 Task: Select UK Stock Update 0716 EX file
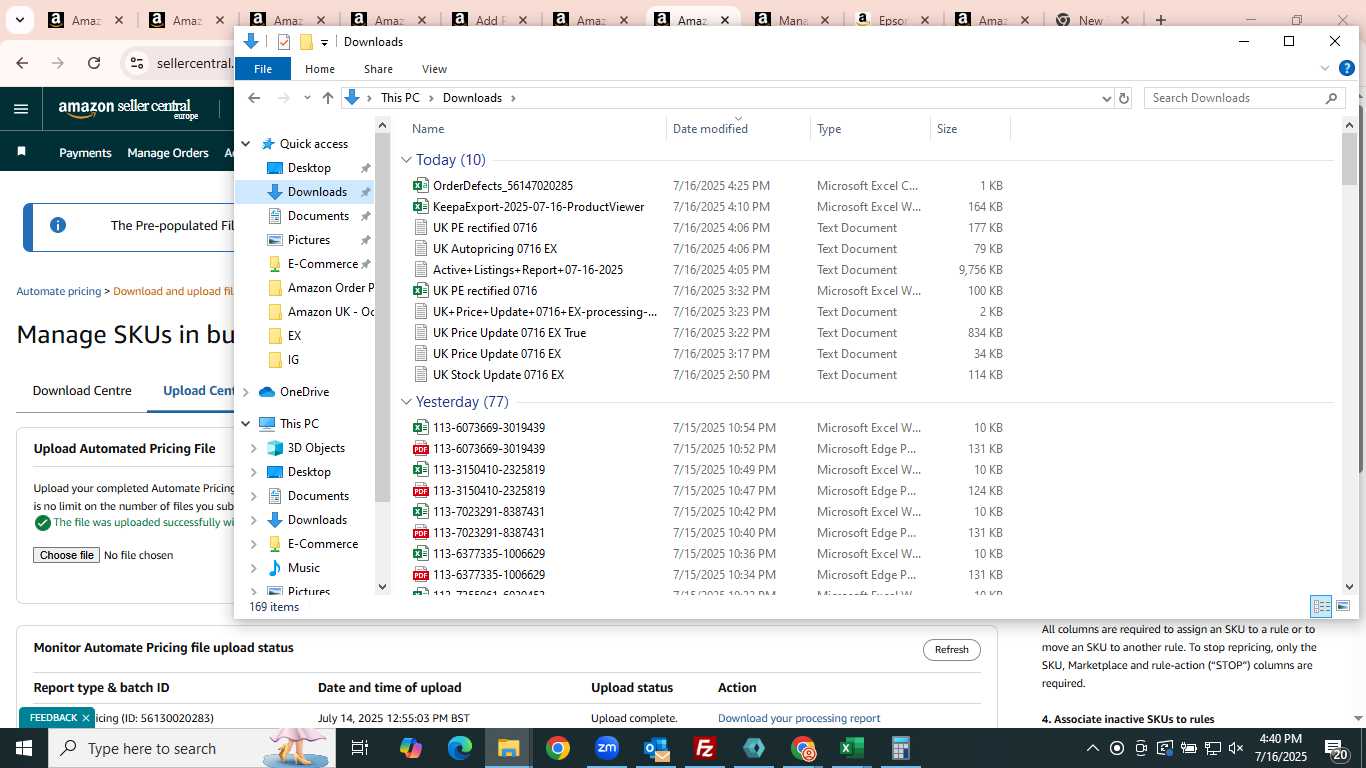click(x=498, y=375)
